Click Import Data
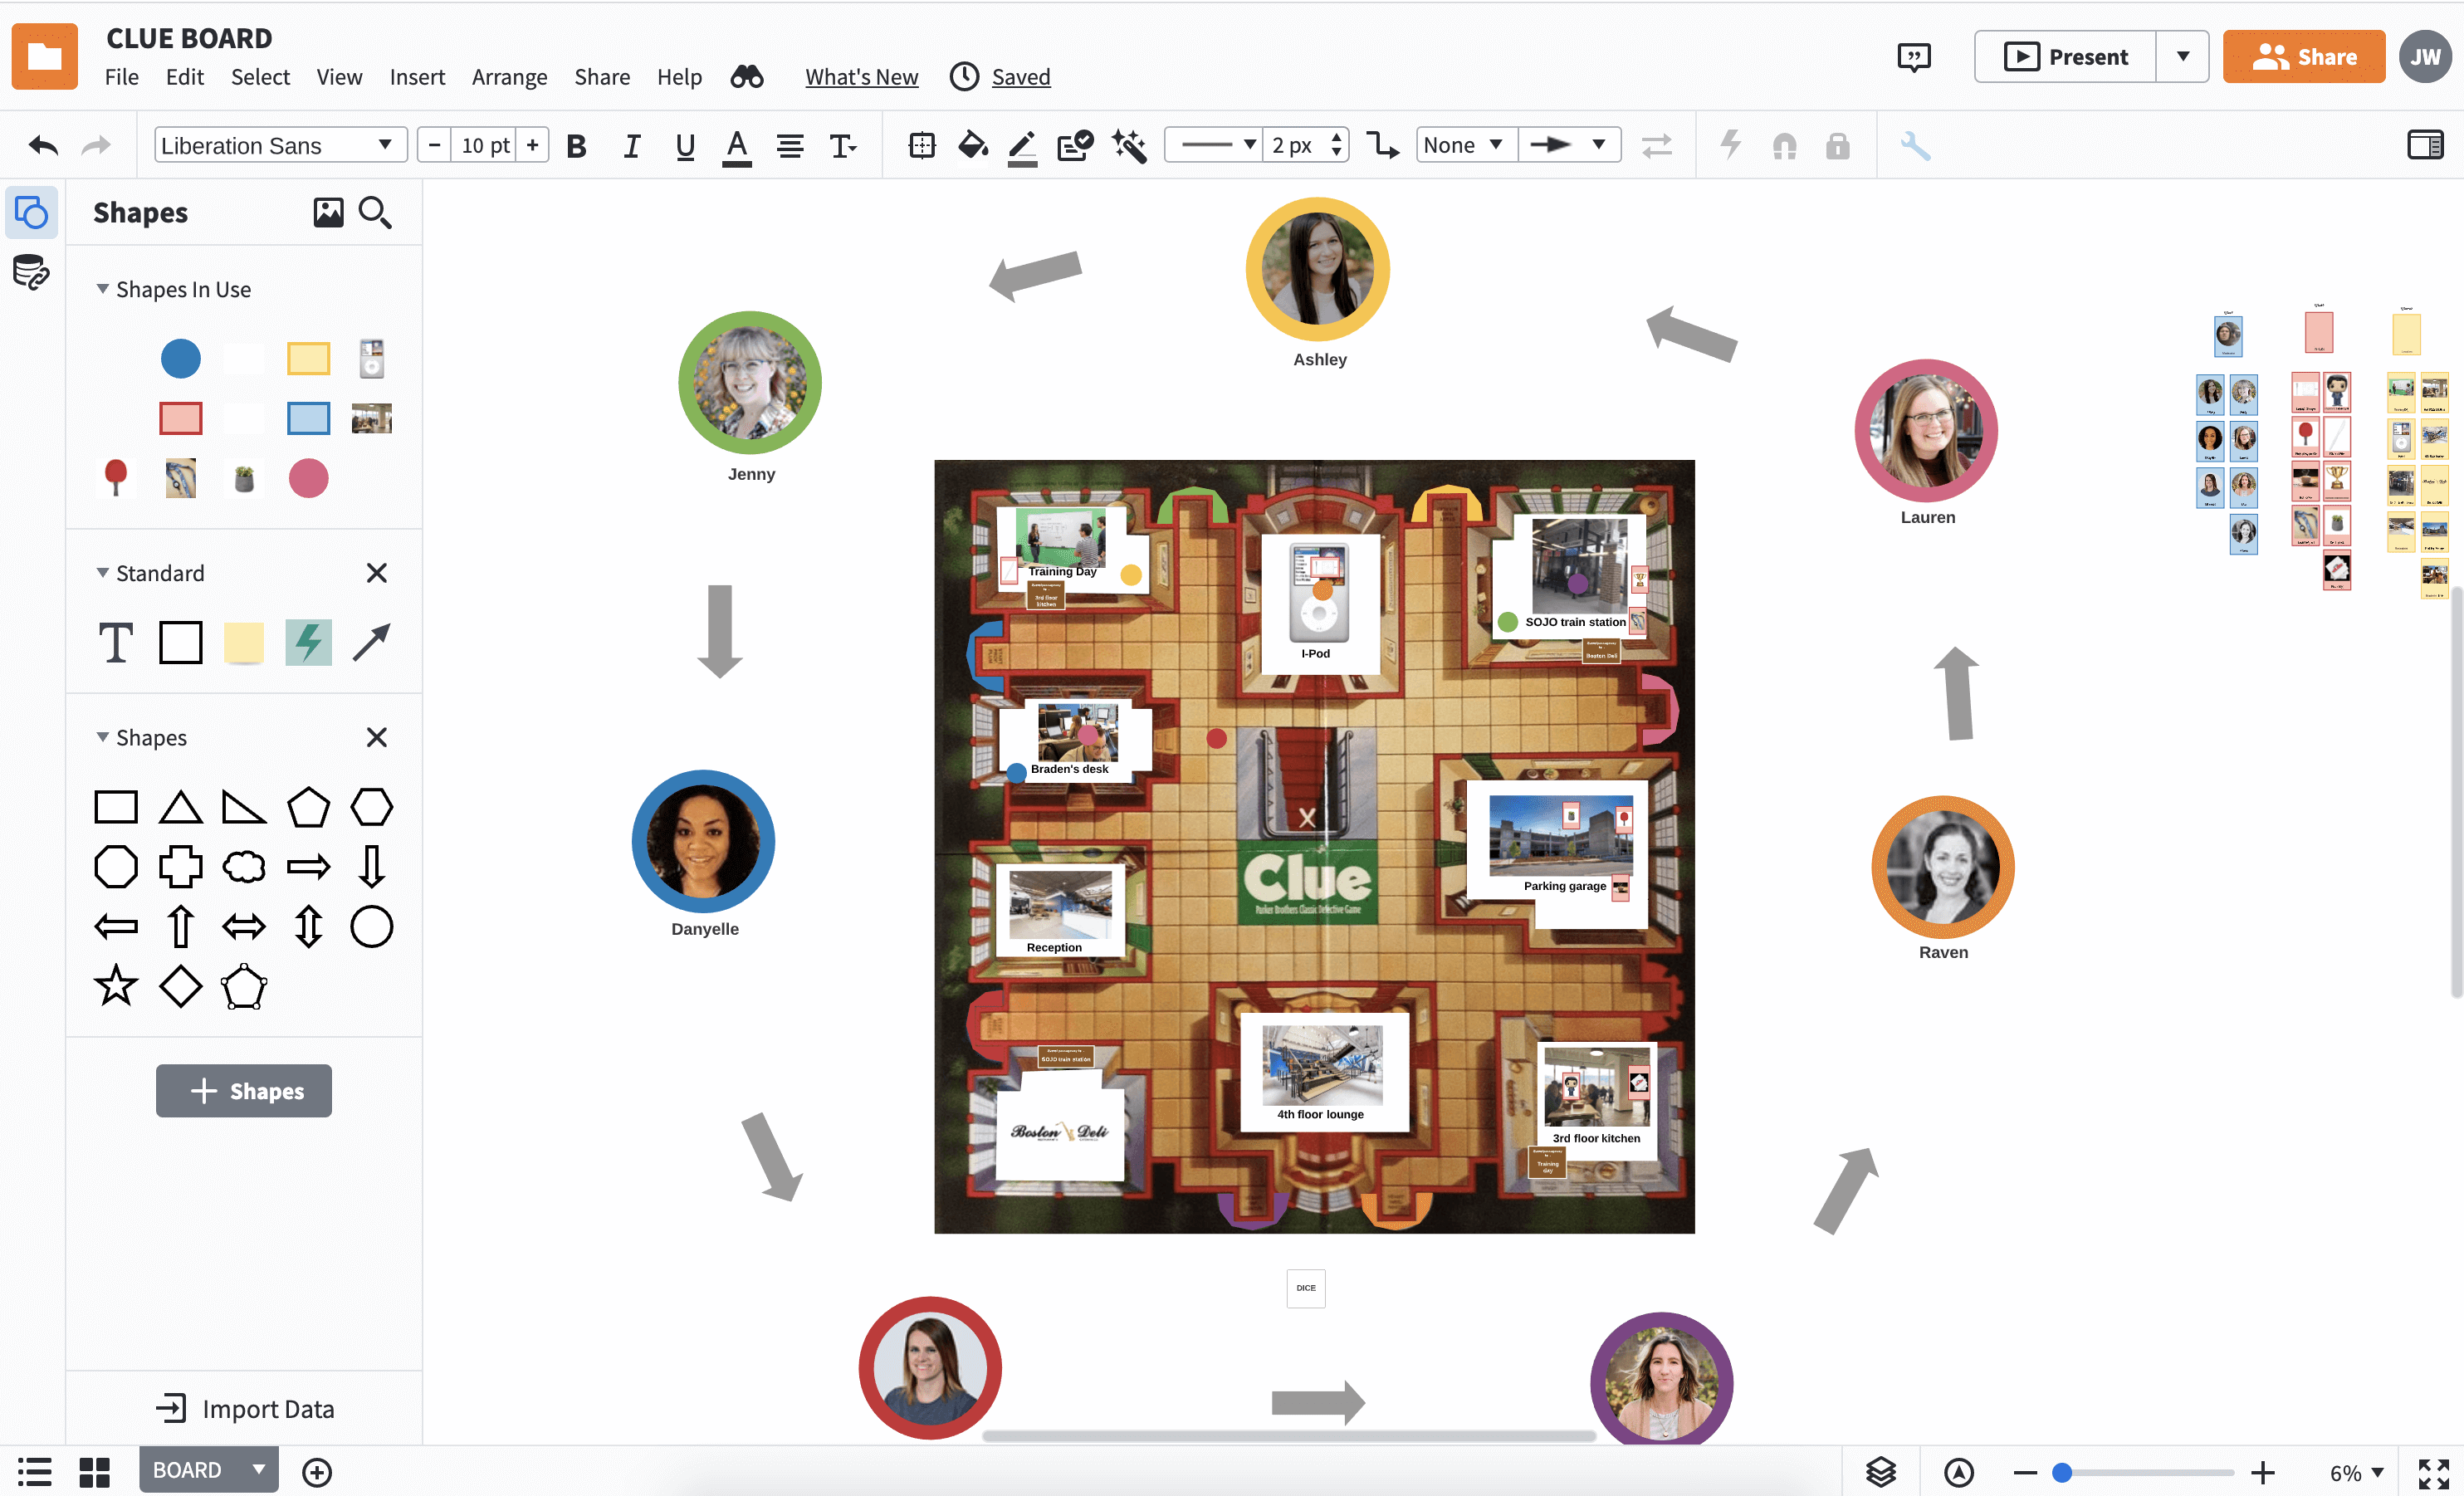 click(246, 1409)
